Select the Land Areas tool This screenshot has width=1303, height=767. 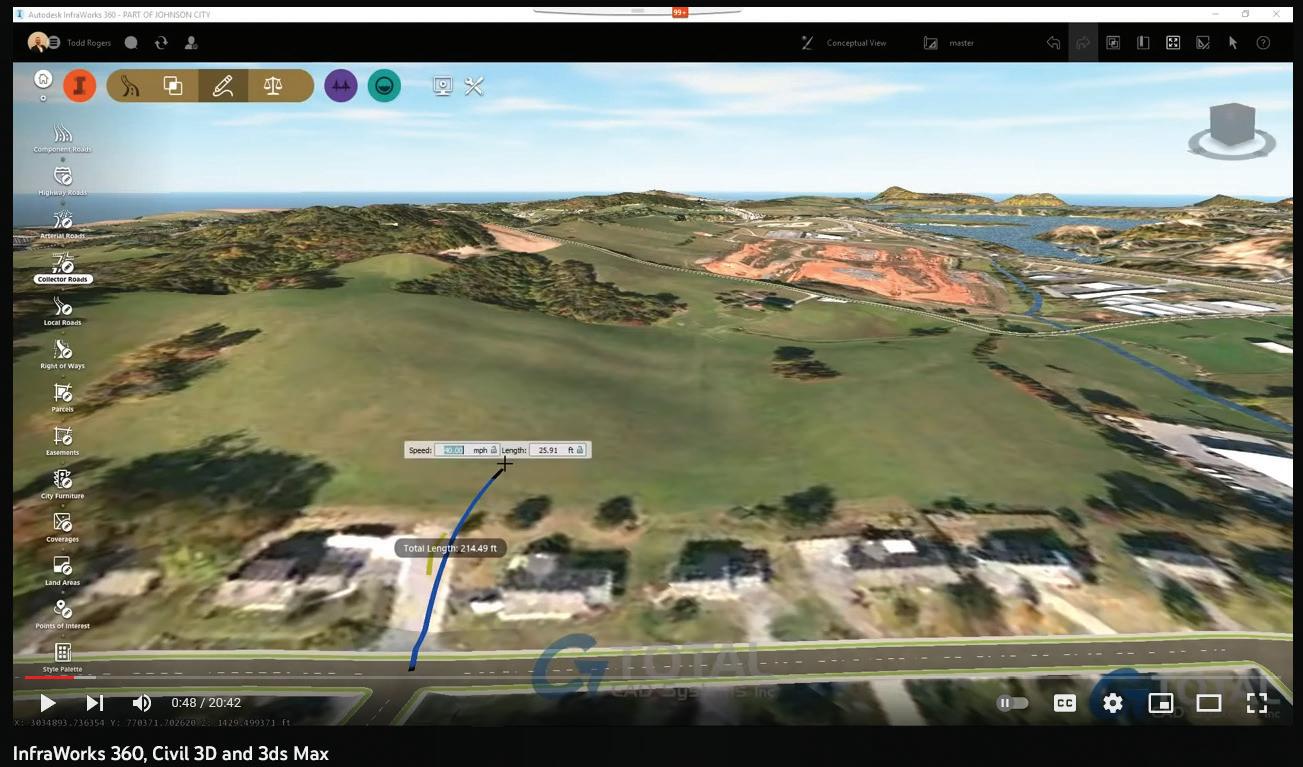(x=63, y=570)
